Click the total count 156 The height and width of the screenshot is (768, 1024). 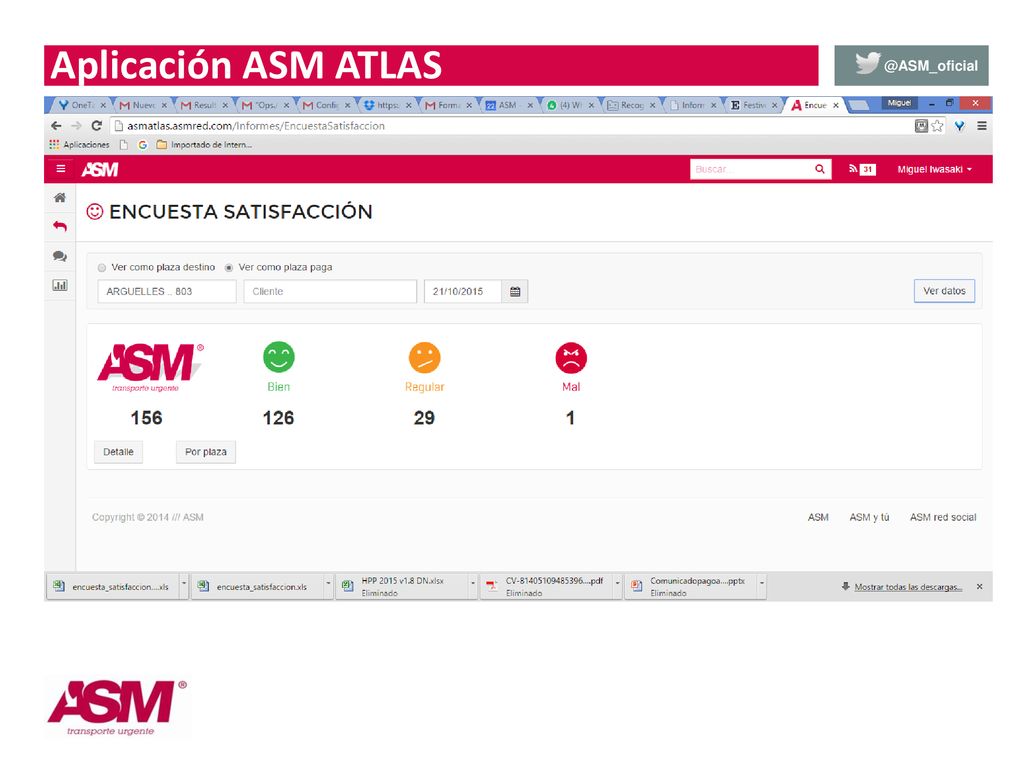pos(146,418)
